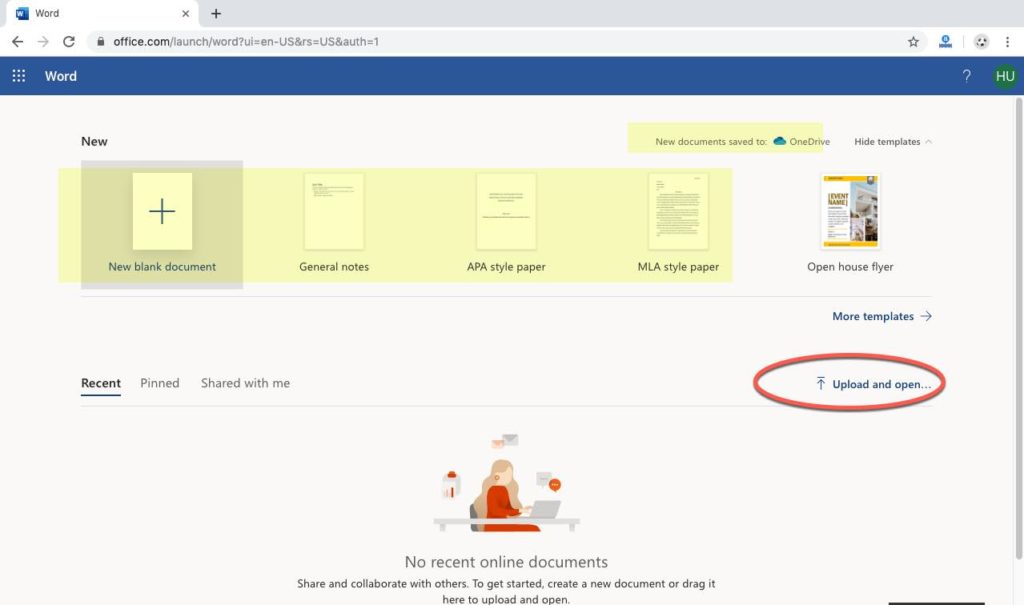Click the Word browser tab
The image size is (1024, 605).
pyautogui.click(x=101, y=13)
